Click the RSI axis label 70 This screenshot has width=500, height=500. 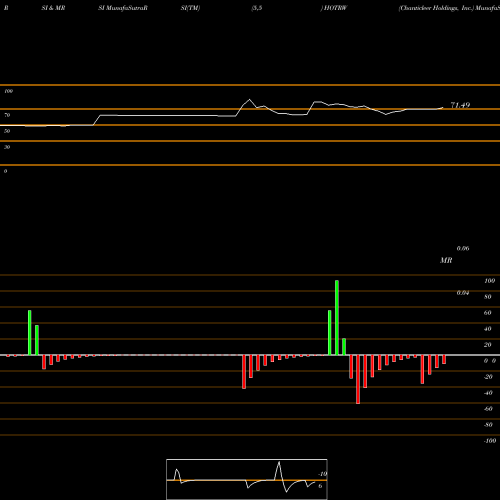(x=7, y=115)
